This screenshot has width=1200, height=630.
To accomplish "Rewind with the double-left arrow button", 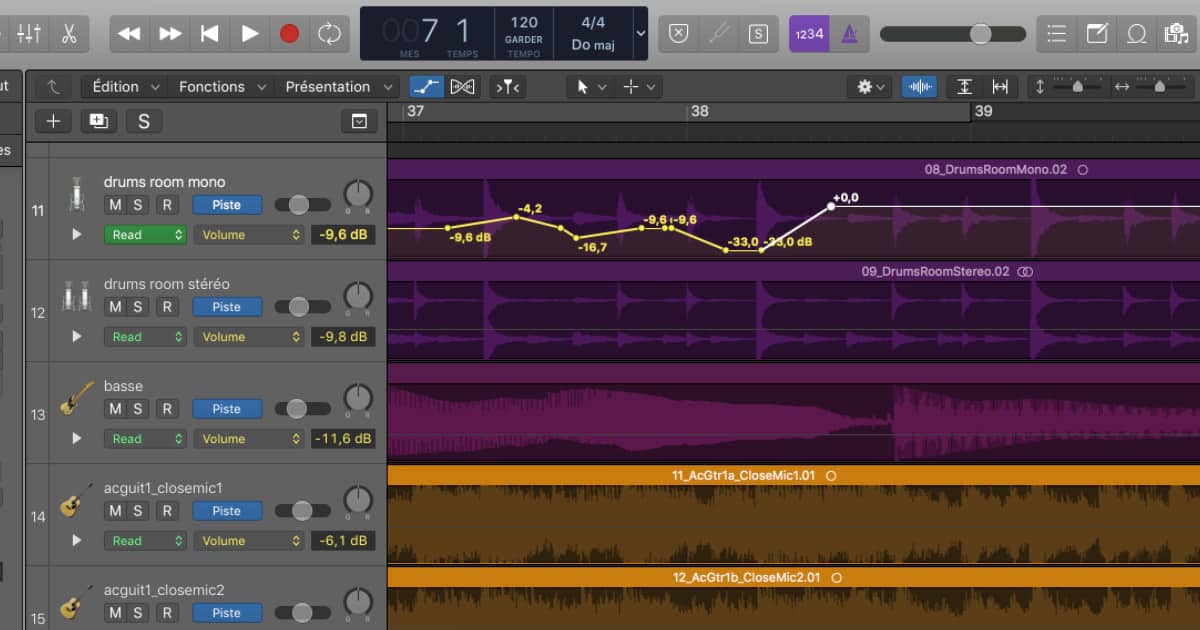I will (129, 34).
